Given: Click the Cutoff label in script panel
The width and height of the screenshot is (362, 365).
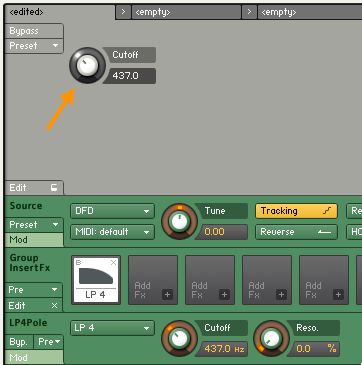Looking at the screenshot, I should coord(129,55).
